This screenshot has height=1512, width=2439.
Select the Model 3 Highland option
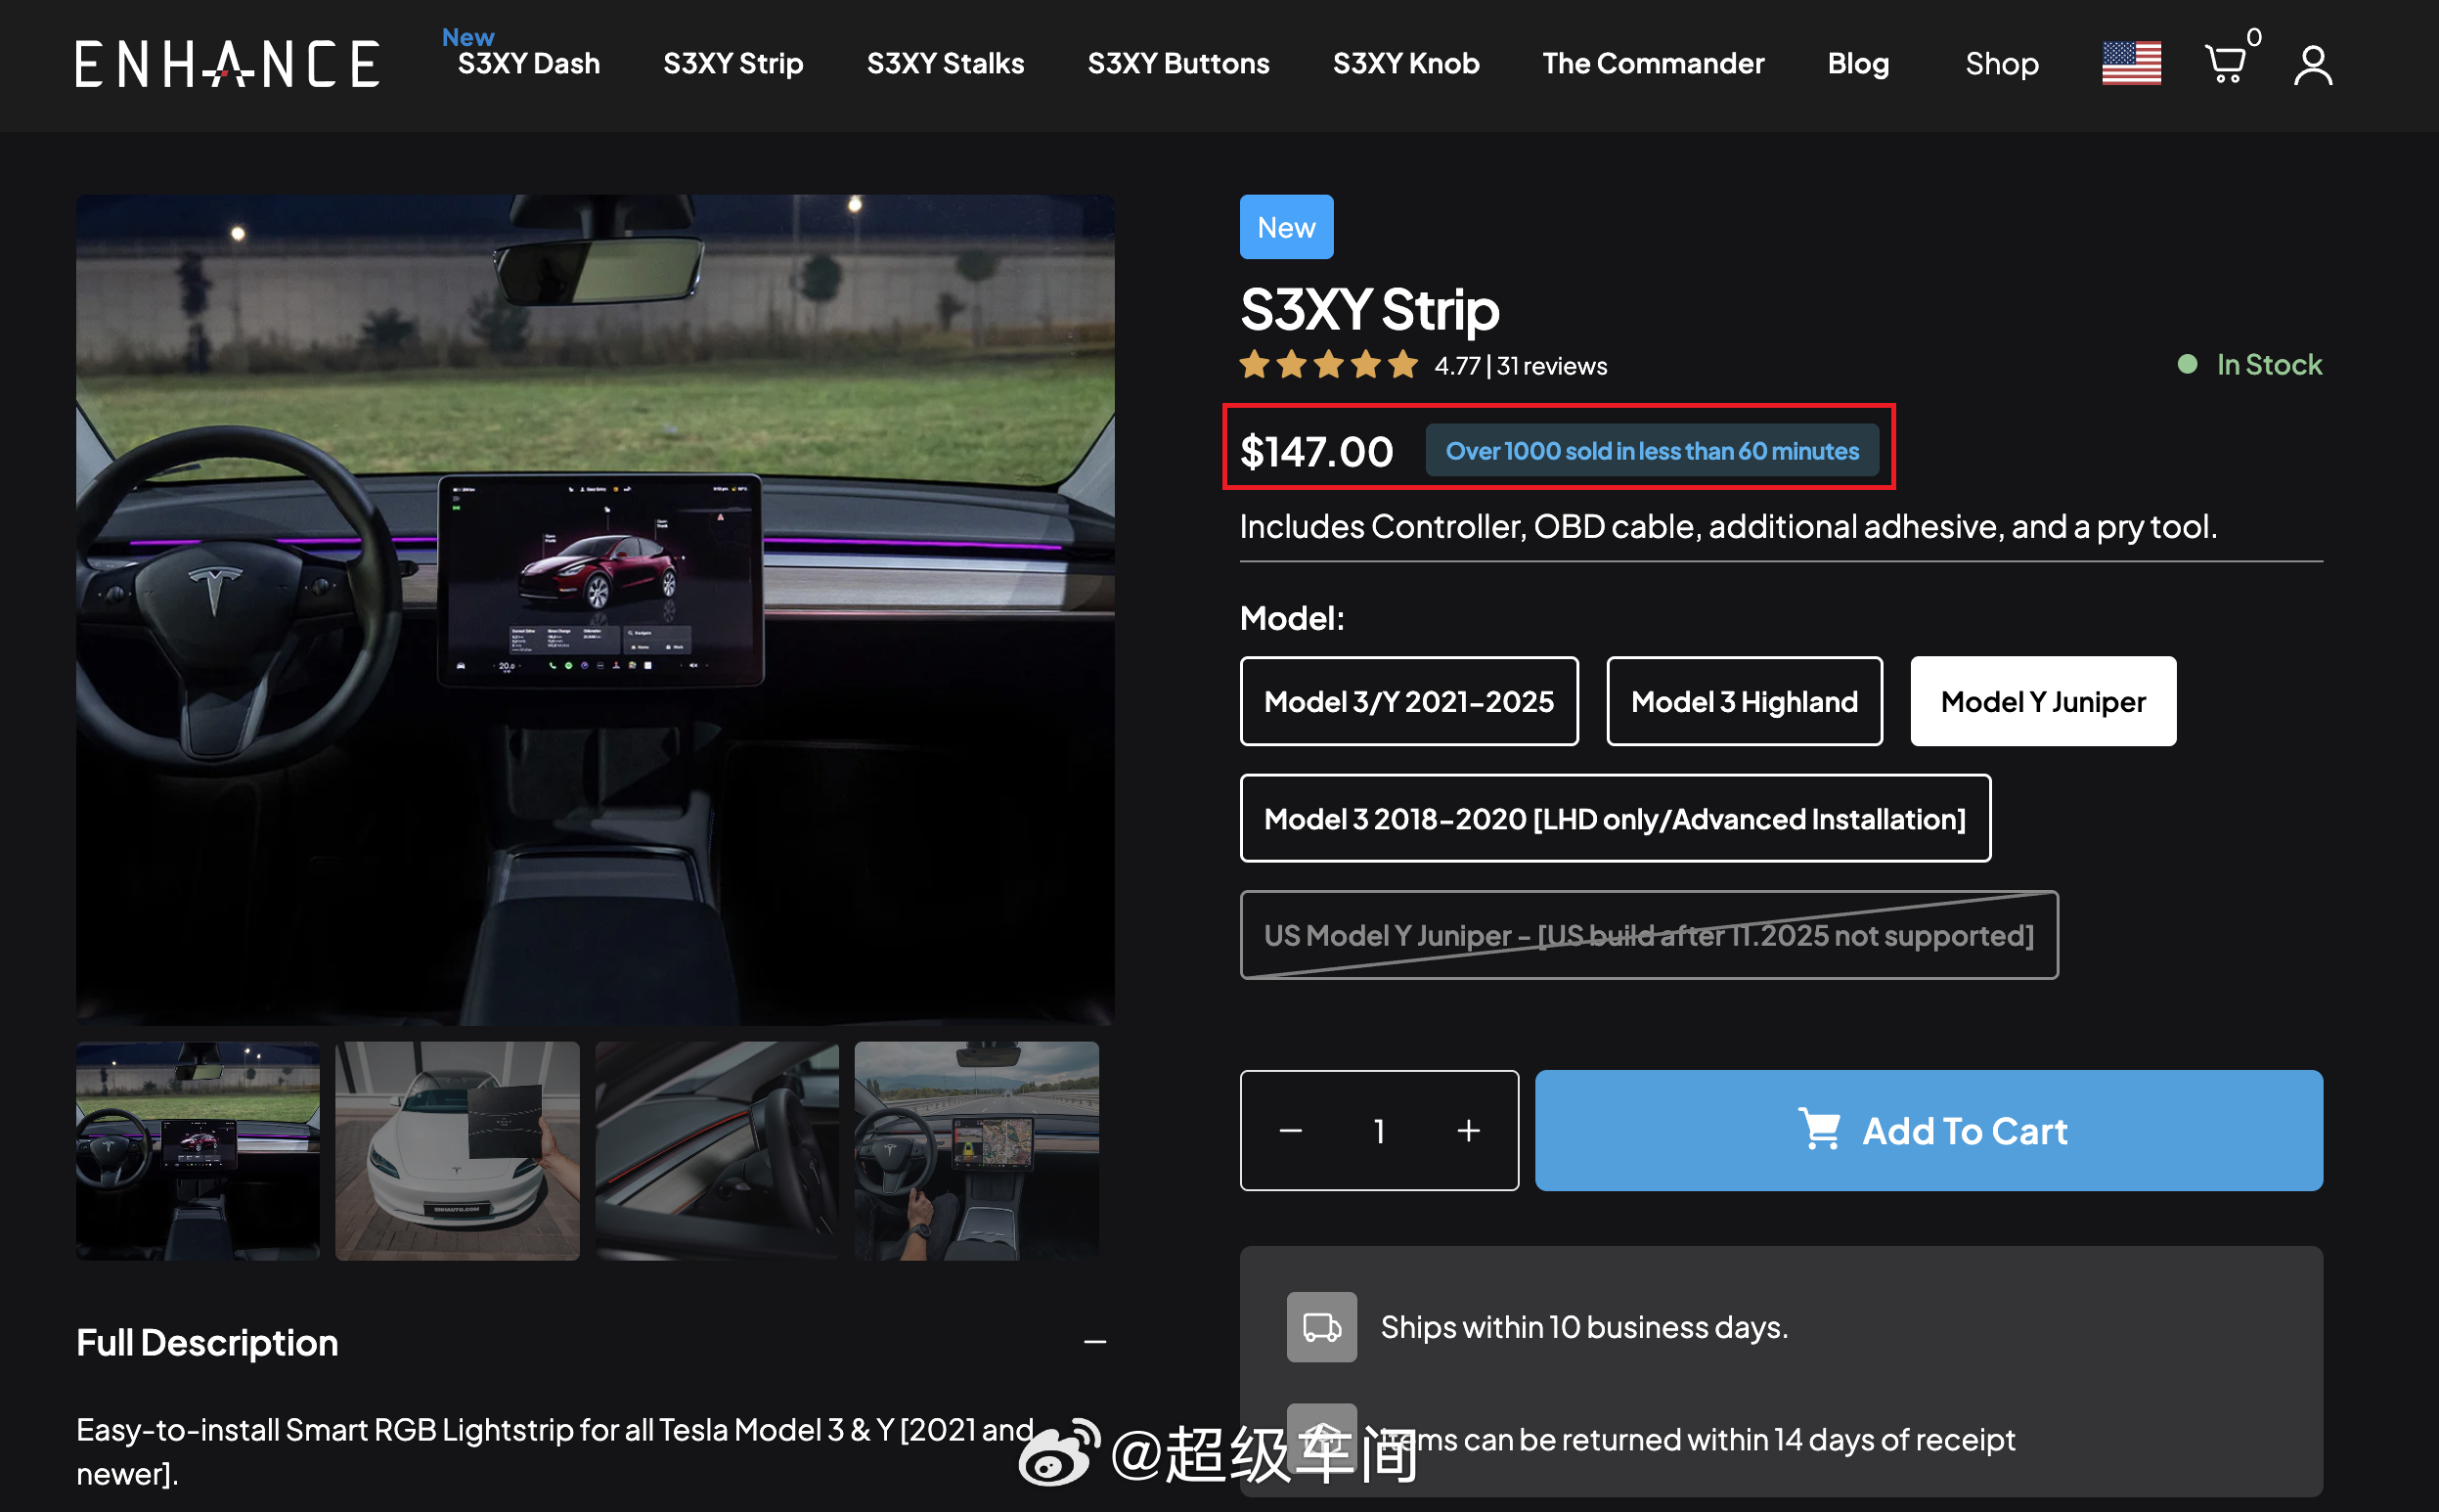[x=1744, y=701]
